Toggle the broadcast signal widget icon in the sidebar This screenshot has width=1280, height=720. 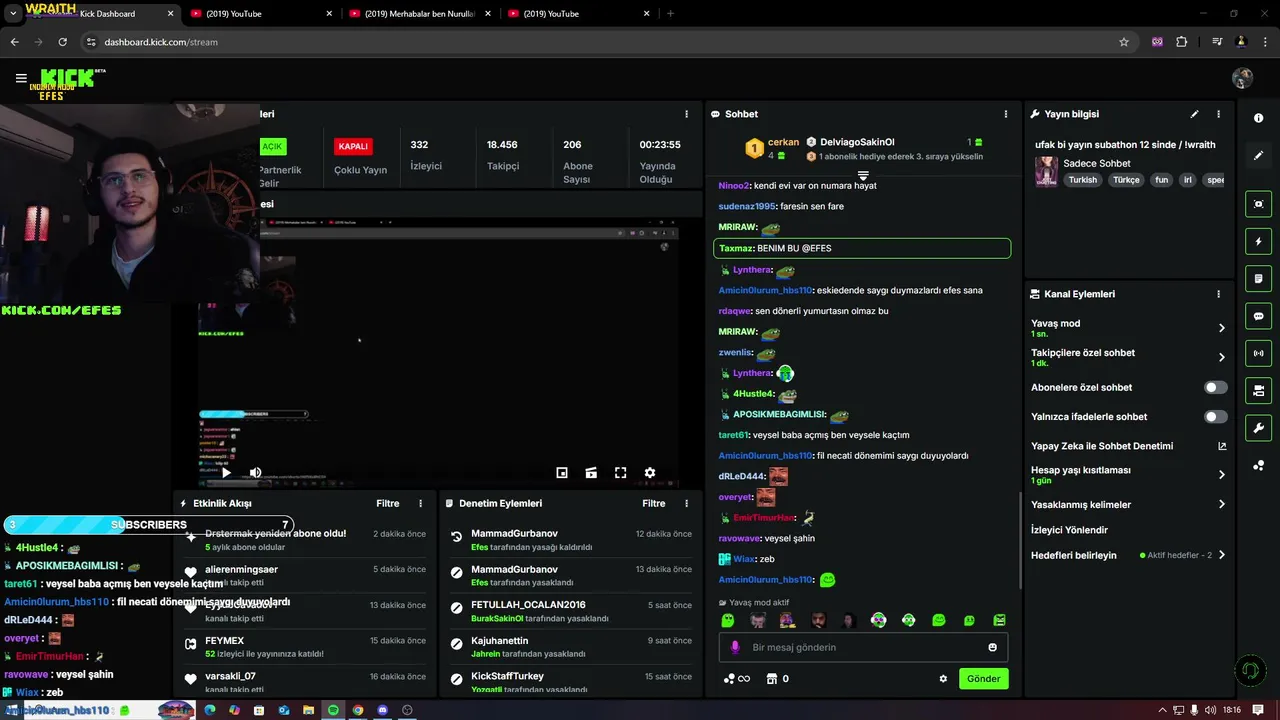(1258, 353)
